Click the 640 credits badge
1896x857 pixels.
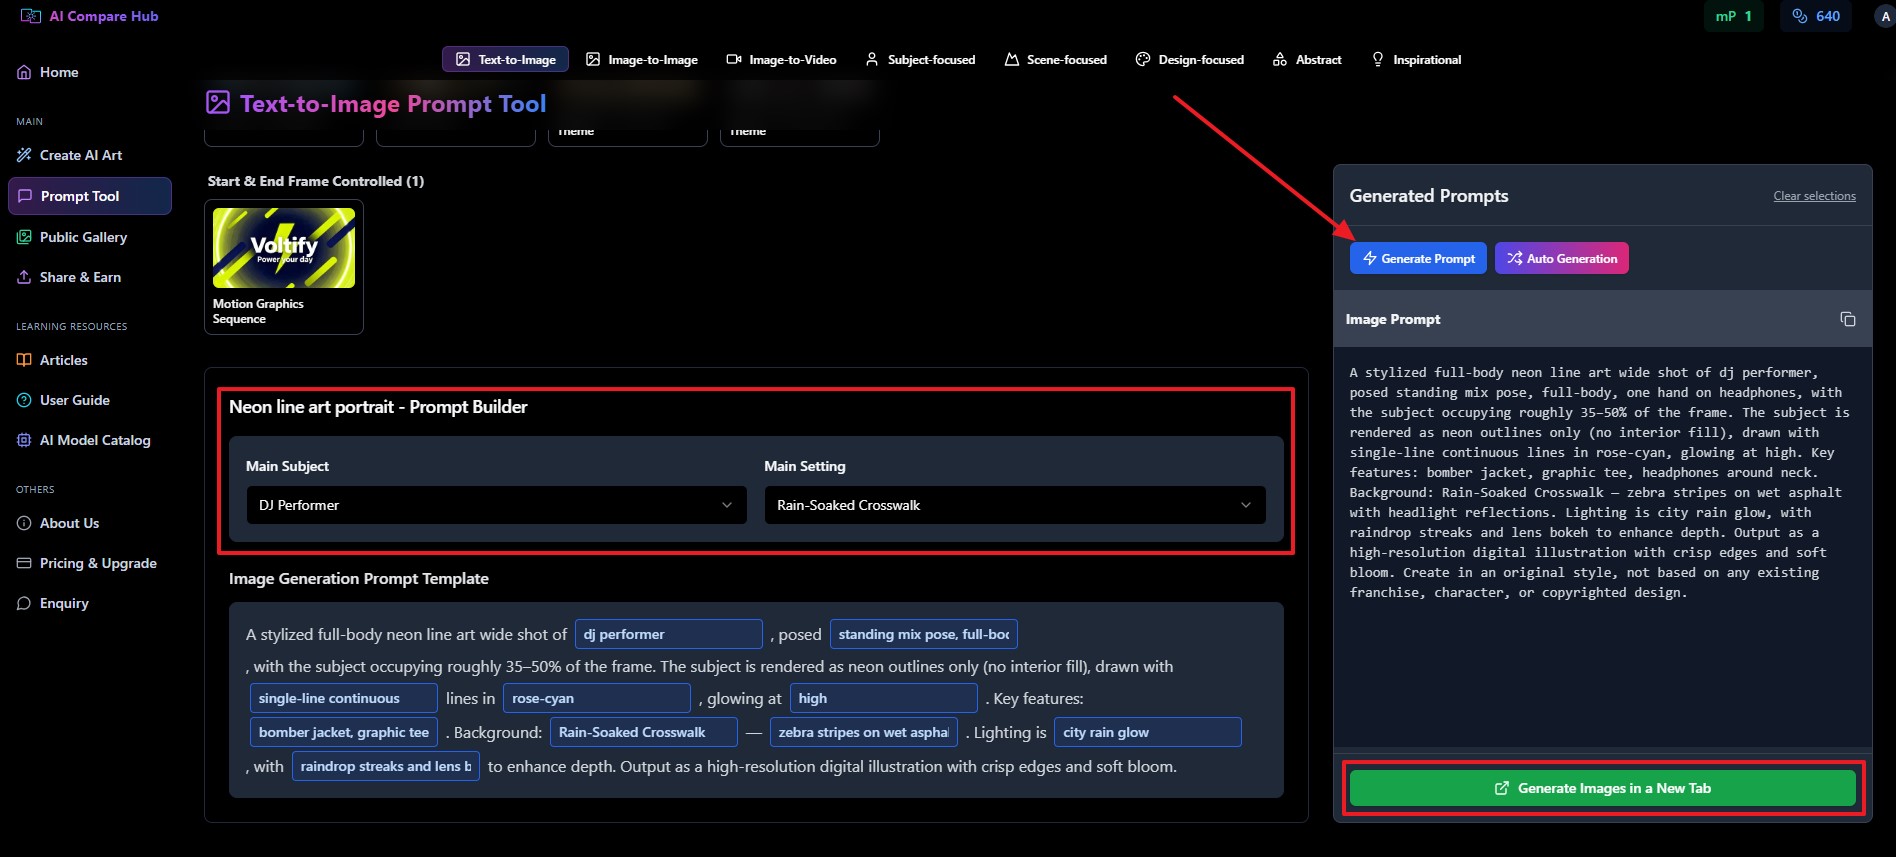pos(1816,16)
